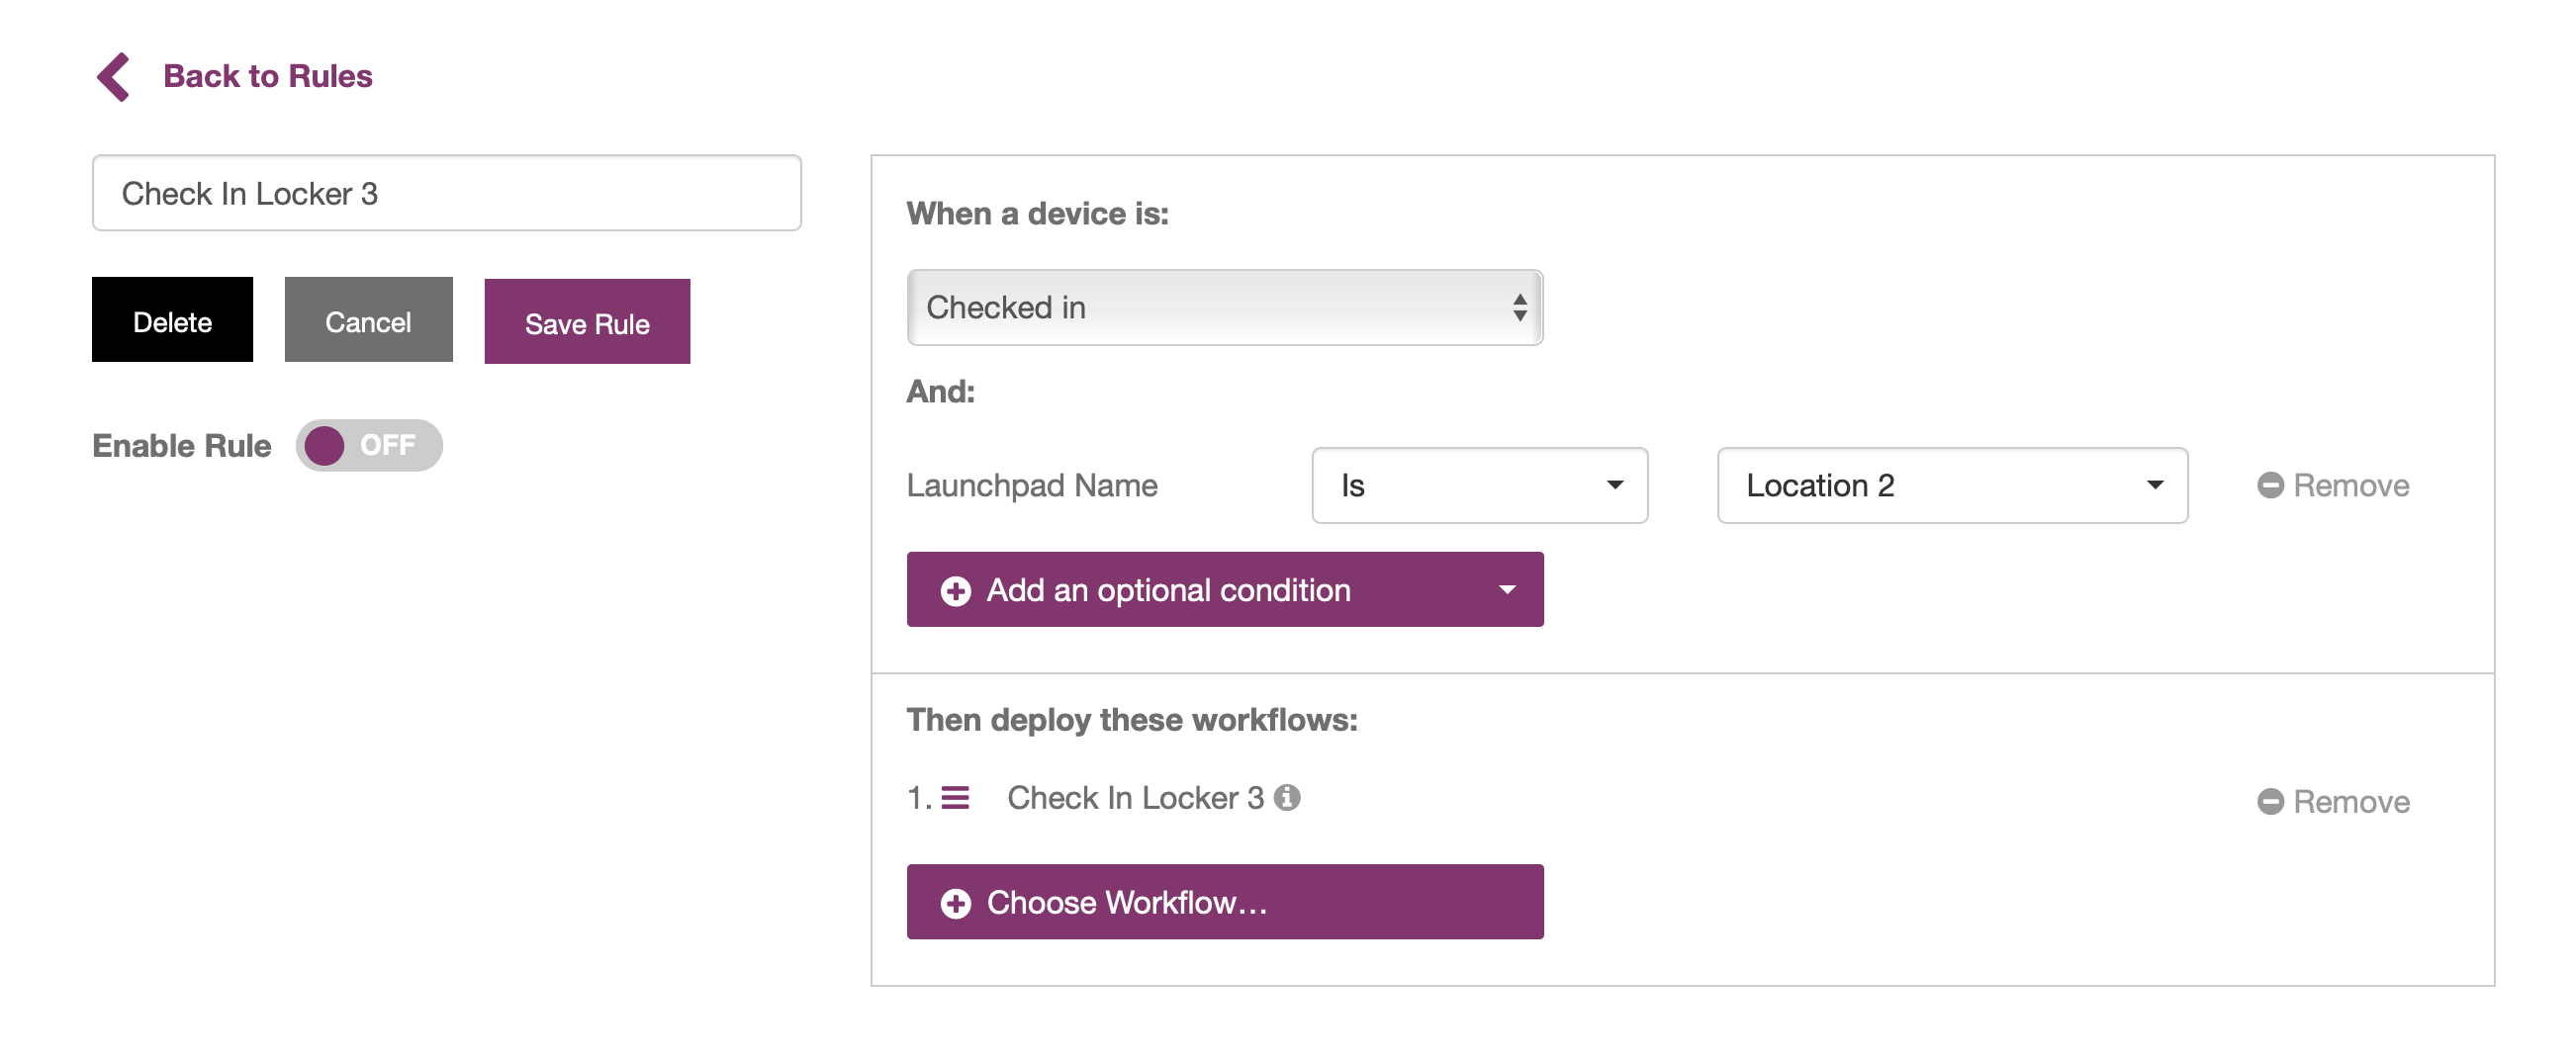2576x1058 pixels.
Task: Click the 'When a device is:' heading
Action: tap(1037, 213)
